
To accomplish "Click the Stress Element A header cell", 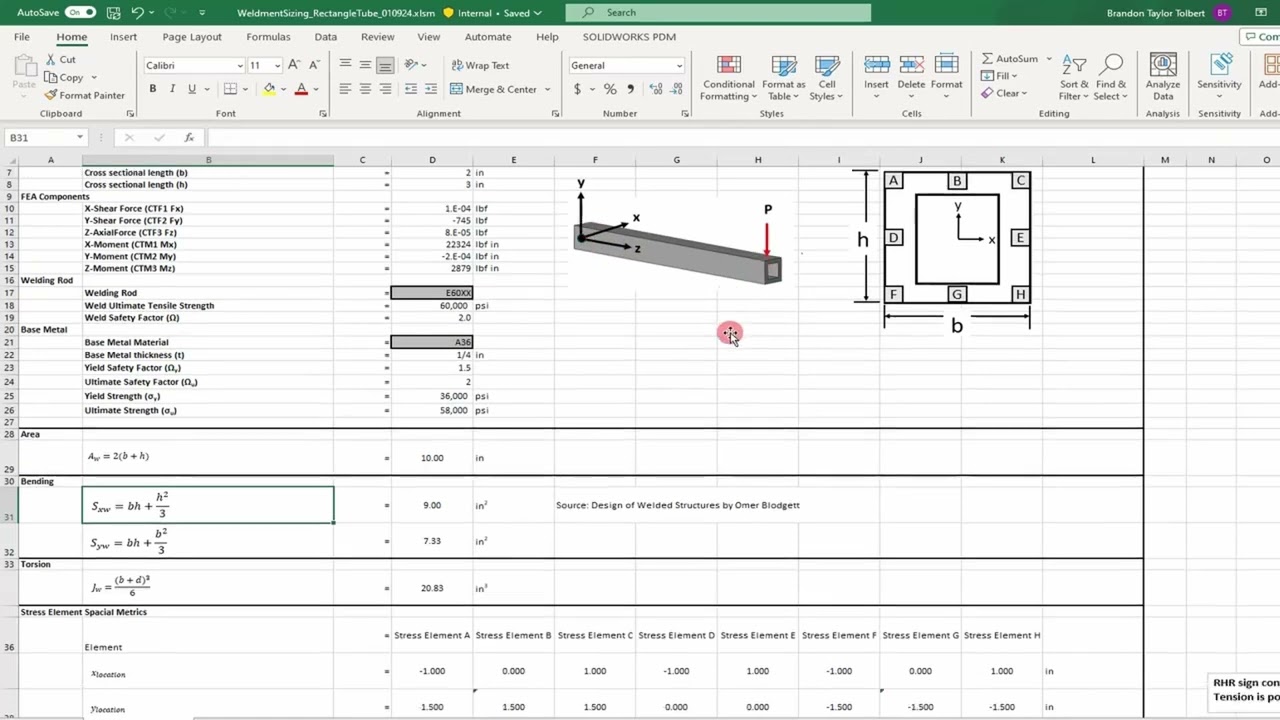I will (432, 635).
